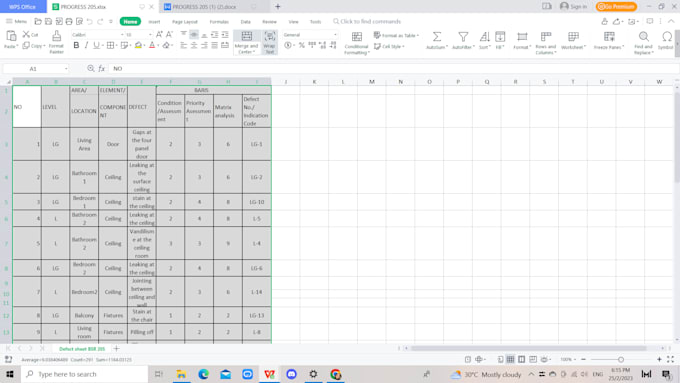Click the Undo arrow
Screen dimensions: 680x383
(x=90, y=21)
